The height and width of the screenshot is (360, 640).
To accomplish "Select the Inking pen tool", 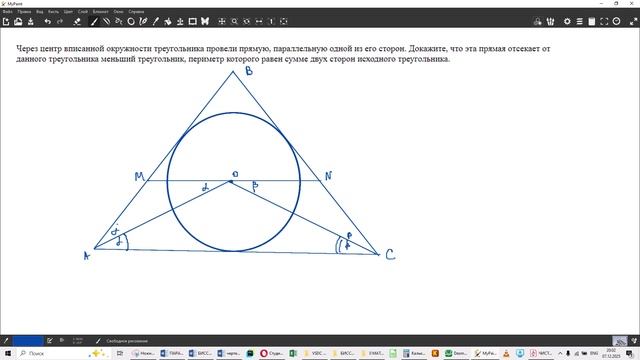I will [x=143, y=22].
